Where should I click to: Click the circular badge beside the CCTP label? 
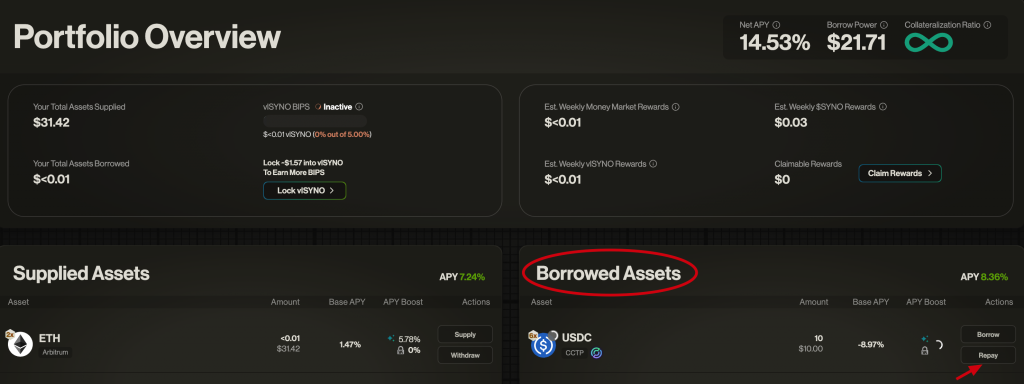click(596, 353)
